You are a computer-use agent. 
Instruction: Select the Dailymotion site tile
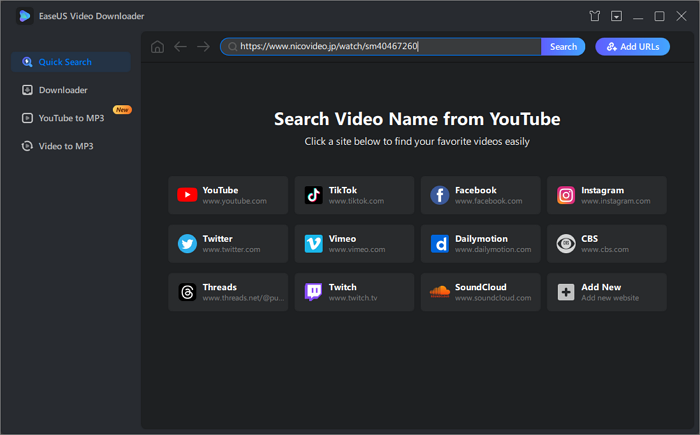[480, 244]
